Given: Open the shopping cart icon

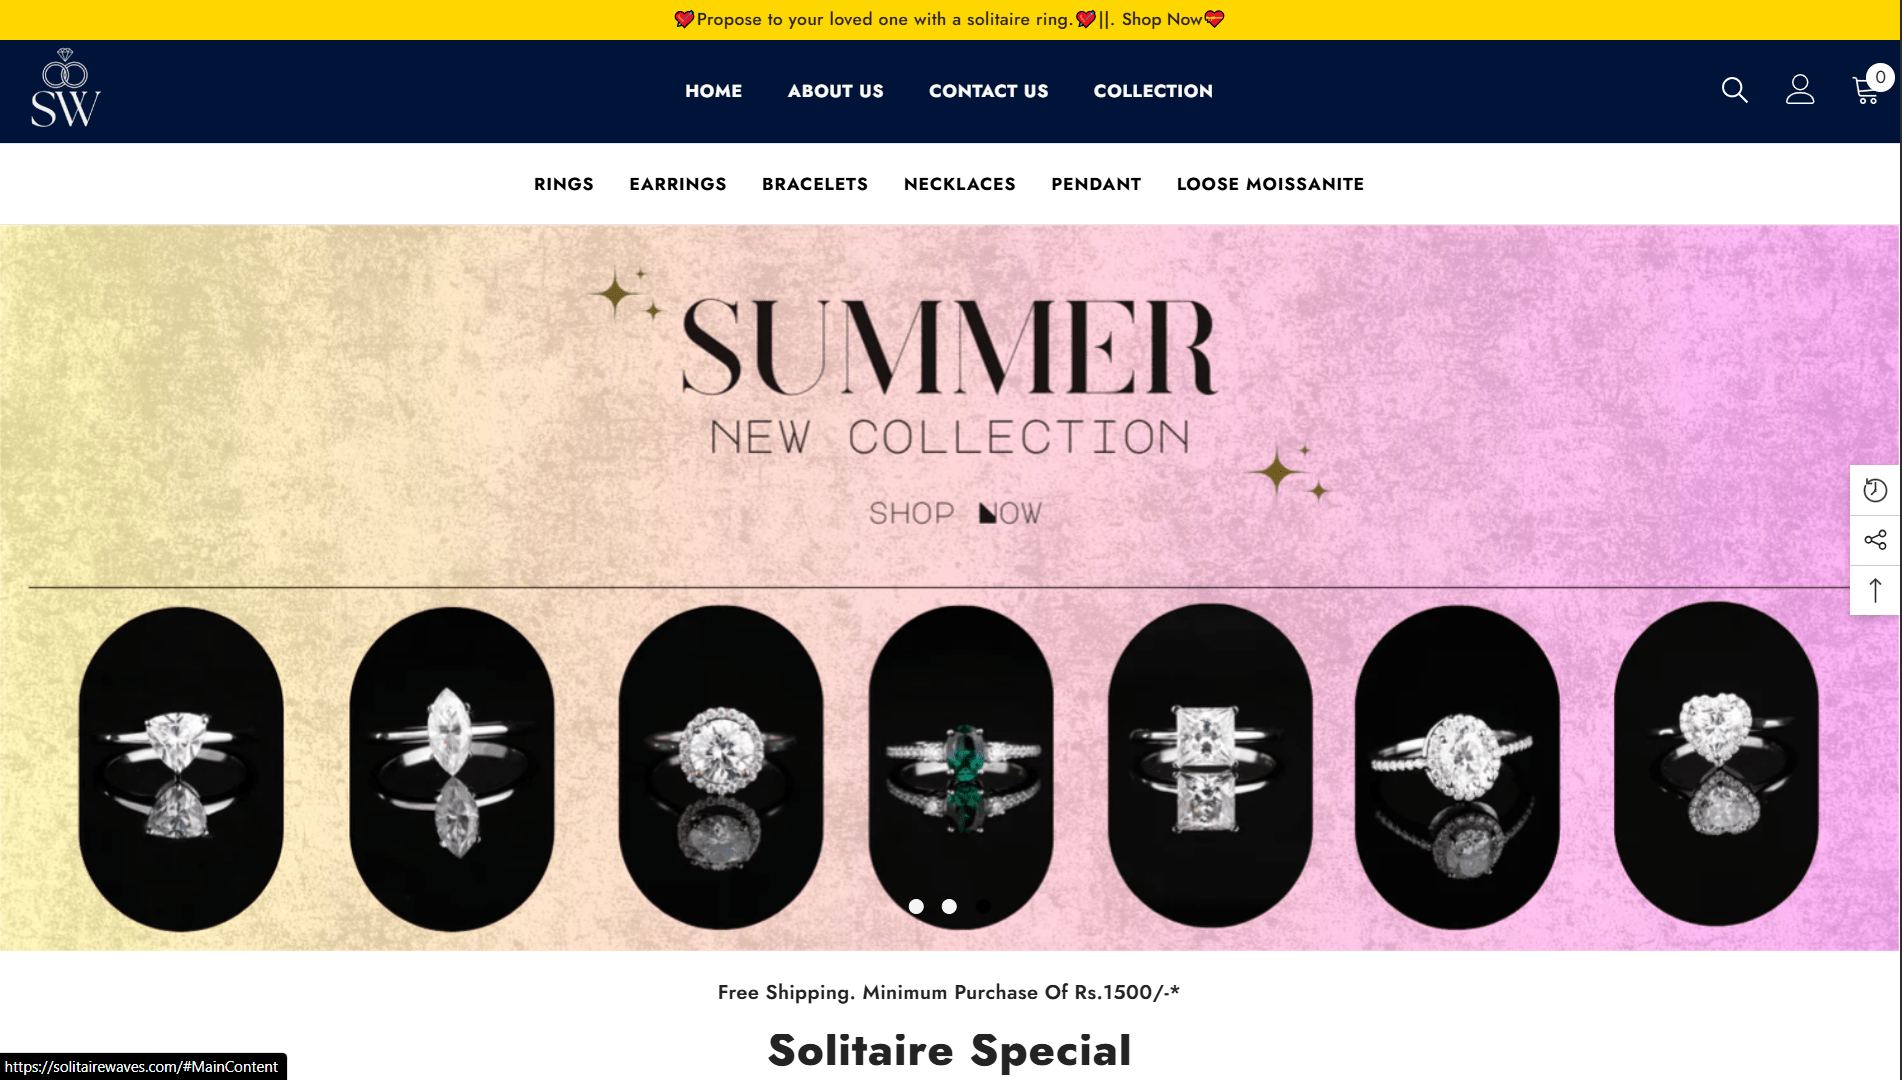Looking at the screenshot, I should point(1866,90).
